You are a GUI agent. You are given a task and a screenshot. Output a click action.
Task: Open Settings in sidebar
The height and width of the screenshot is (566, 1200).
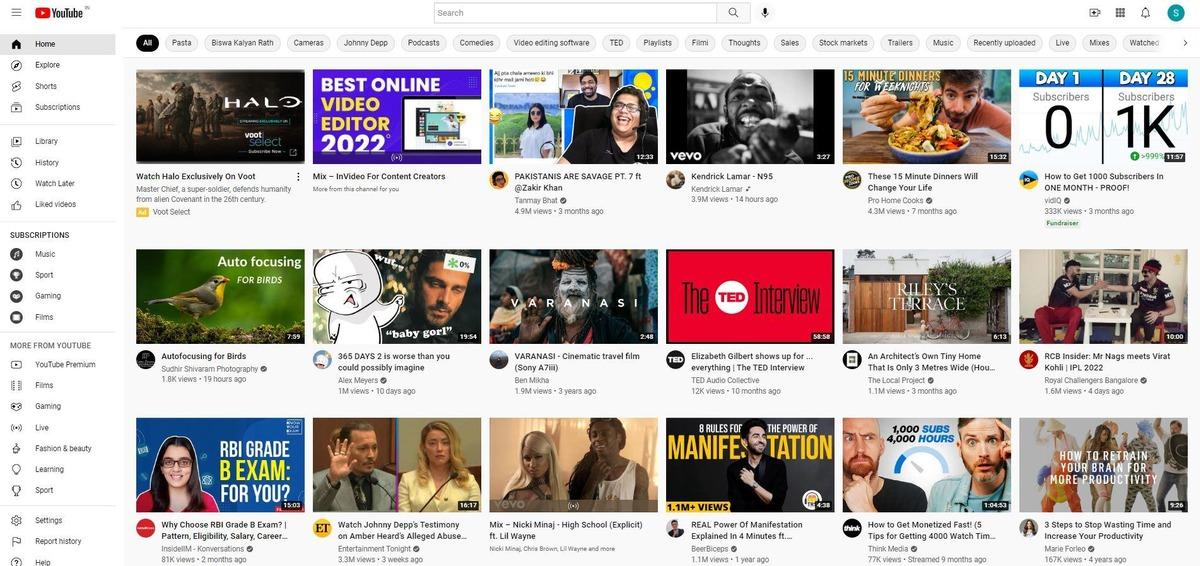(58, 520)
